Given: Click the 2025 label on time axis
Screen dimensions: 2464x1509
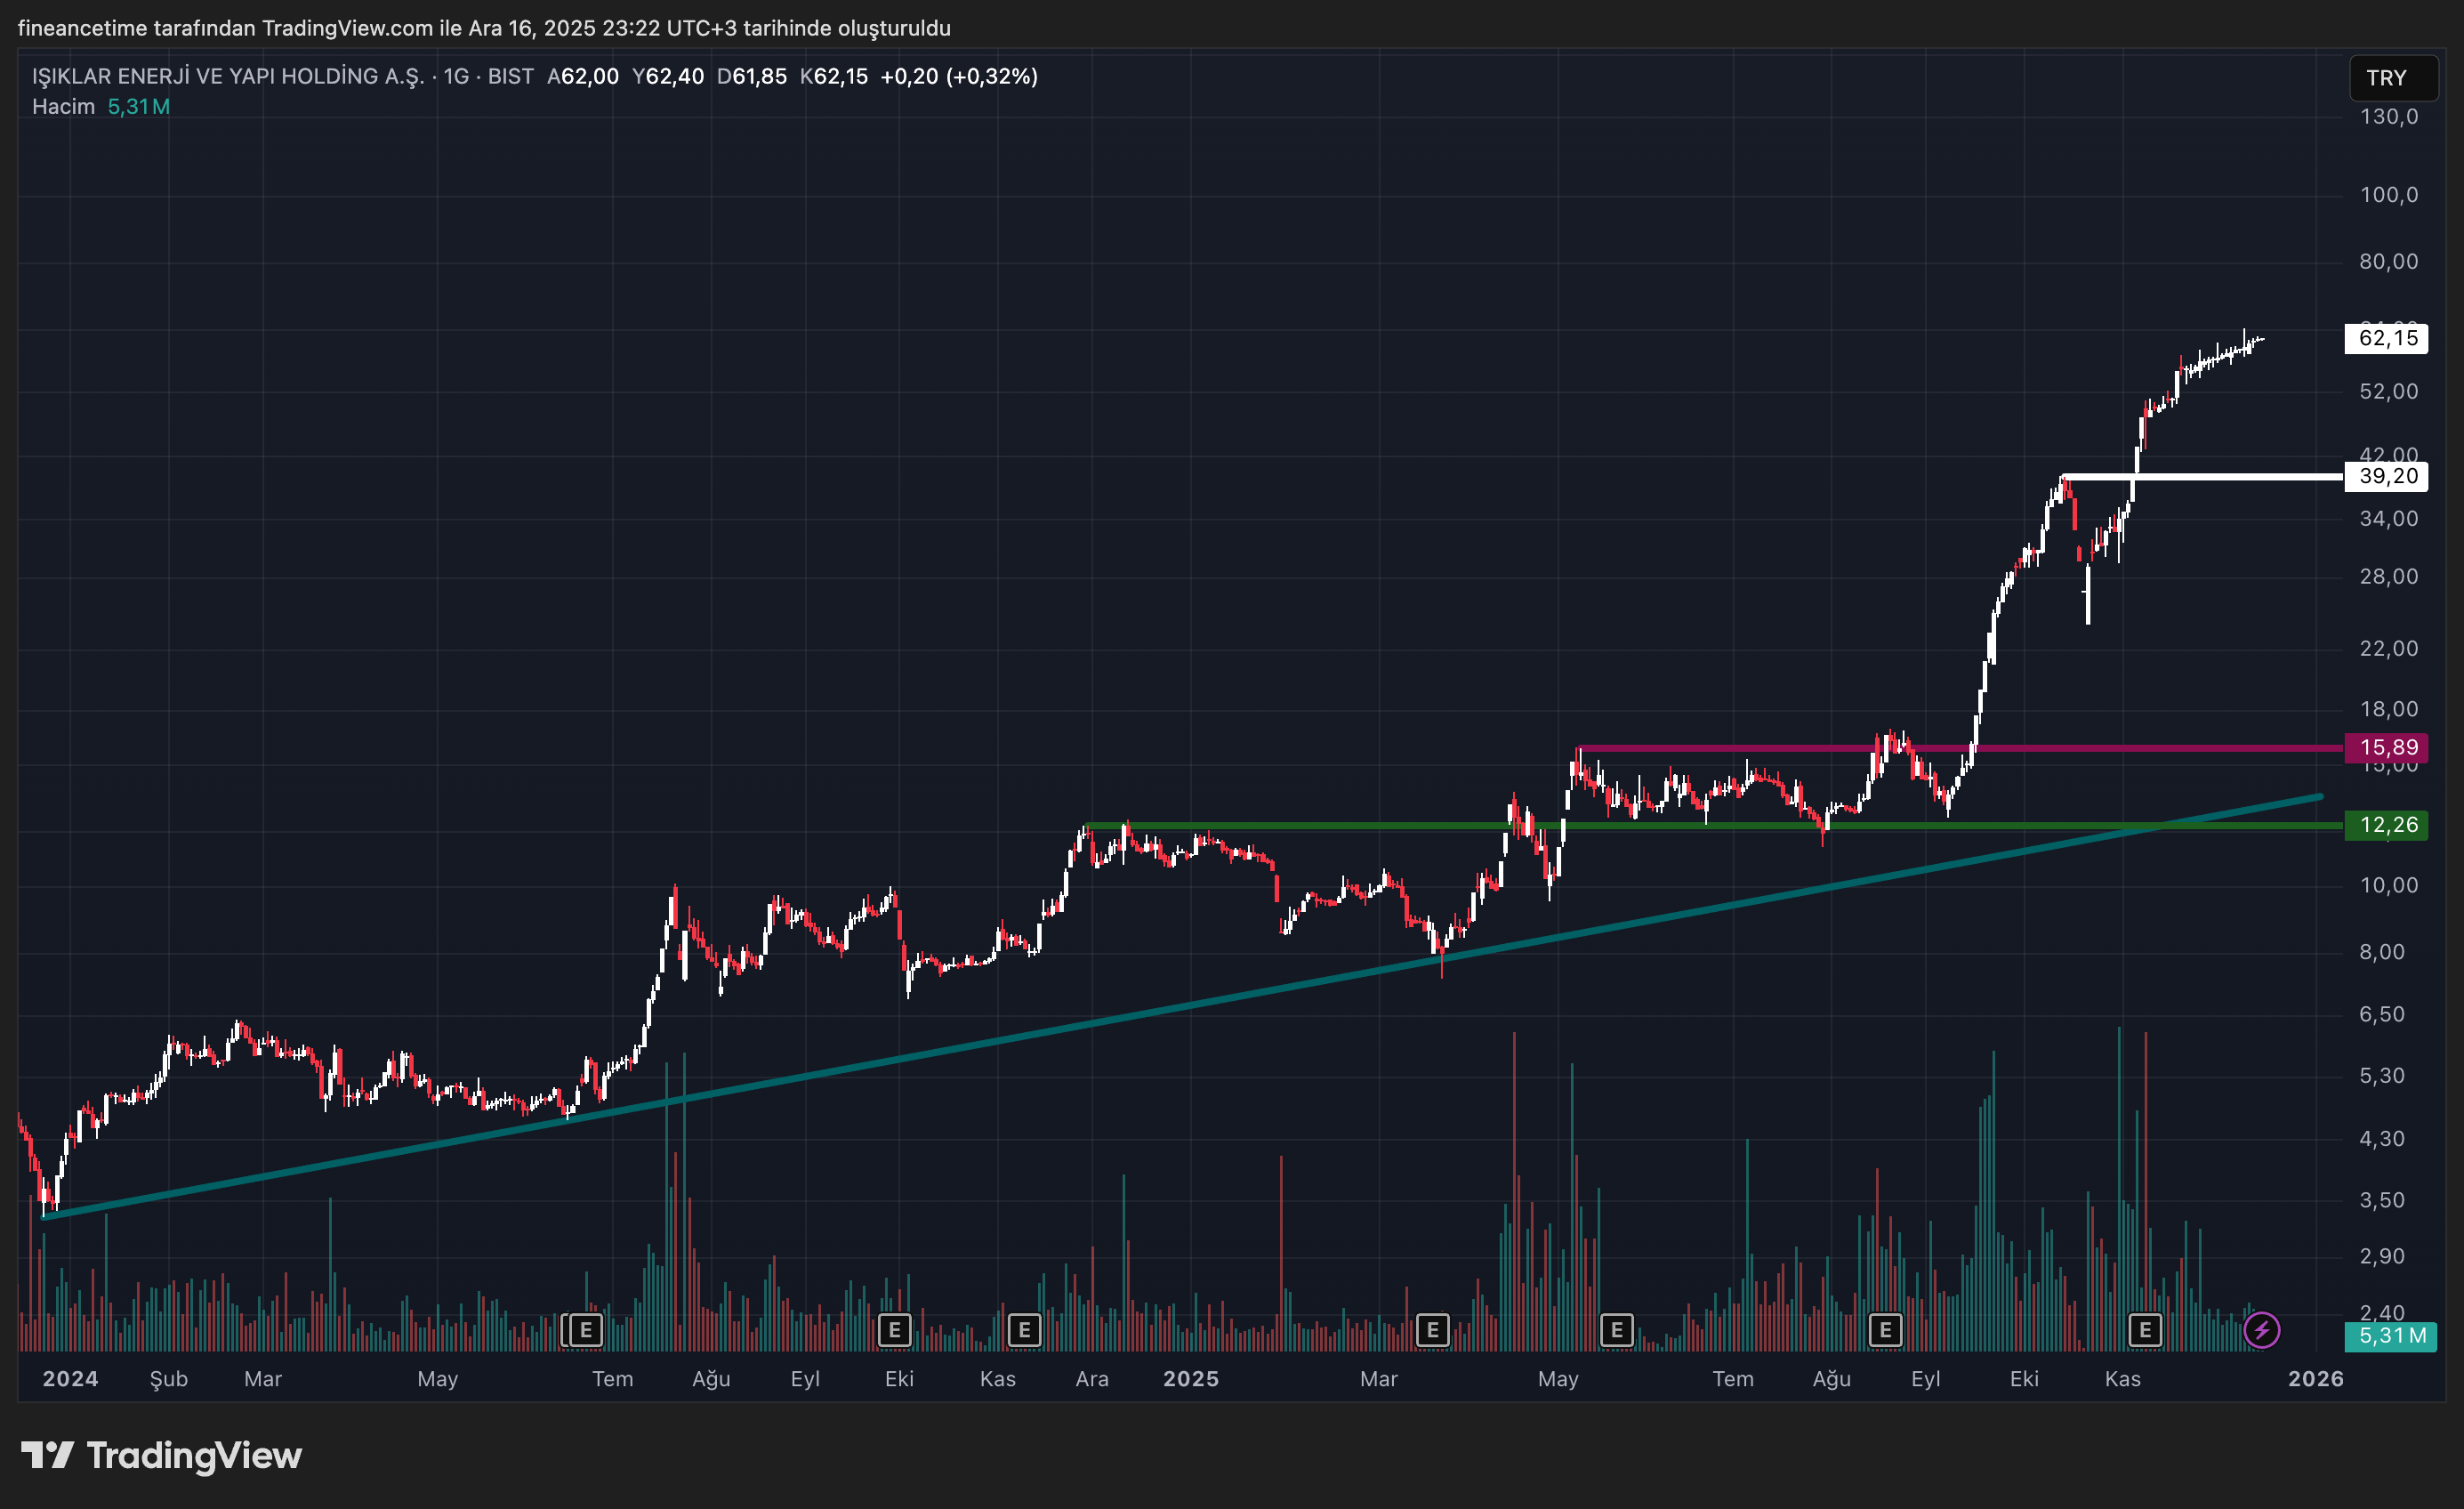Looking at the screenshot, I should click(1190, 1379).
